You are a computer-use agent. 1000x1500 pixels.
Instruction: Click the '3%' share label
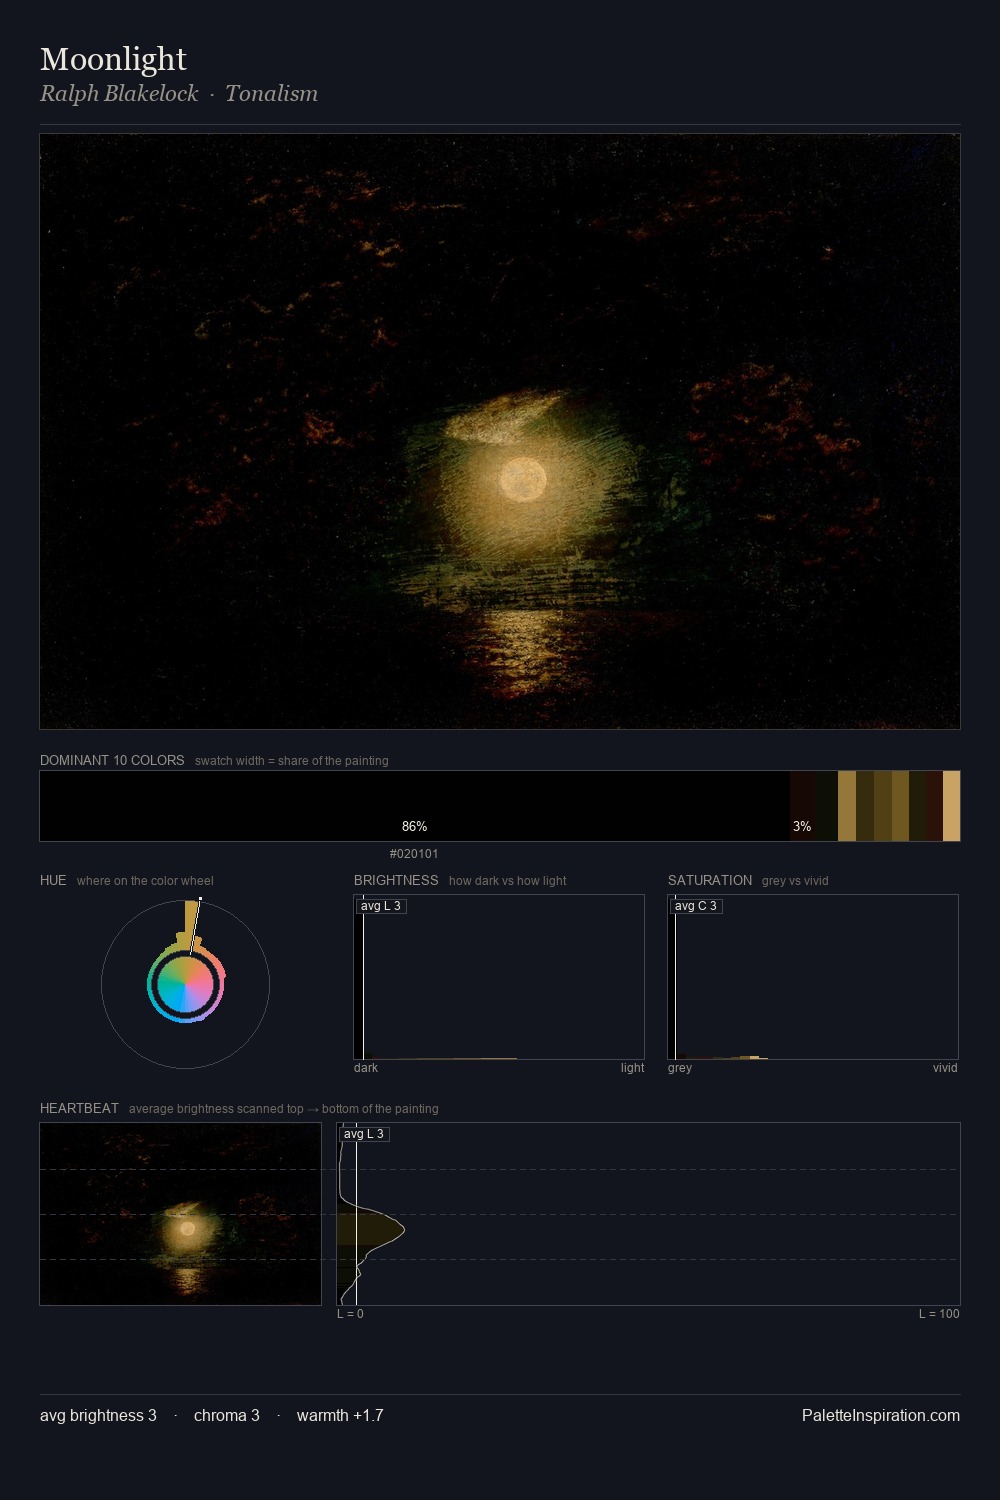click(x=802, y=827)
